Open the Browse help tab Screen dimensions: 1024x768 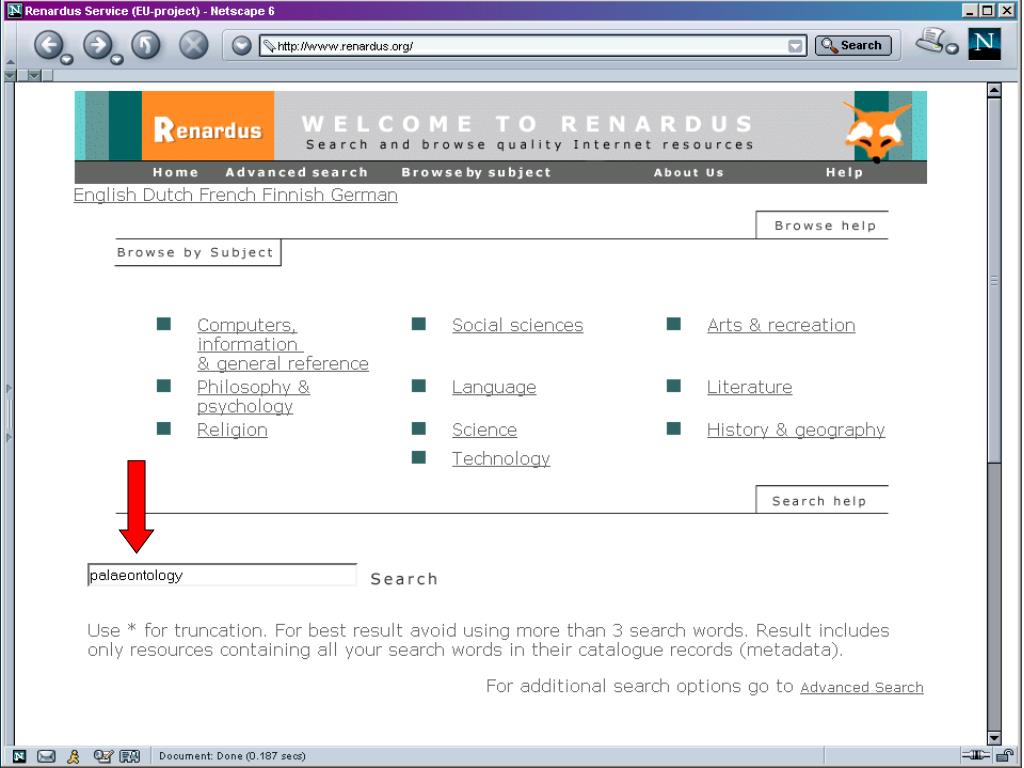pyautogui.click(x=822, y=225)
